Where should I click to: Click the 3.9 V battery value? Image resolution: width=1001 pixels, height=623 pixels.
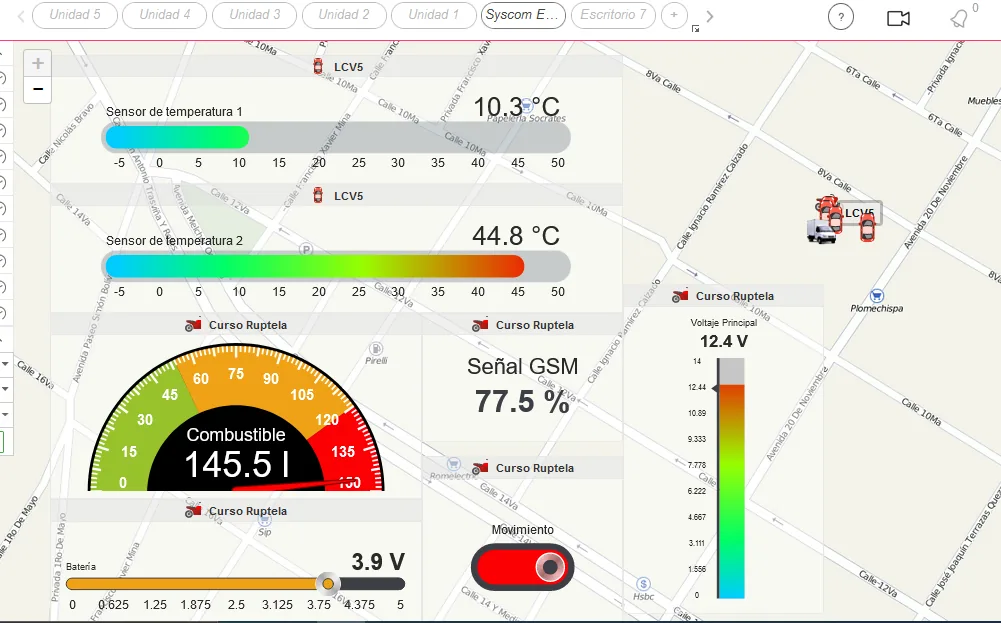pyautogui.click(x=378, y=562)
